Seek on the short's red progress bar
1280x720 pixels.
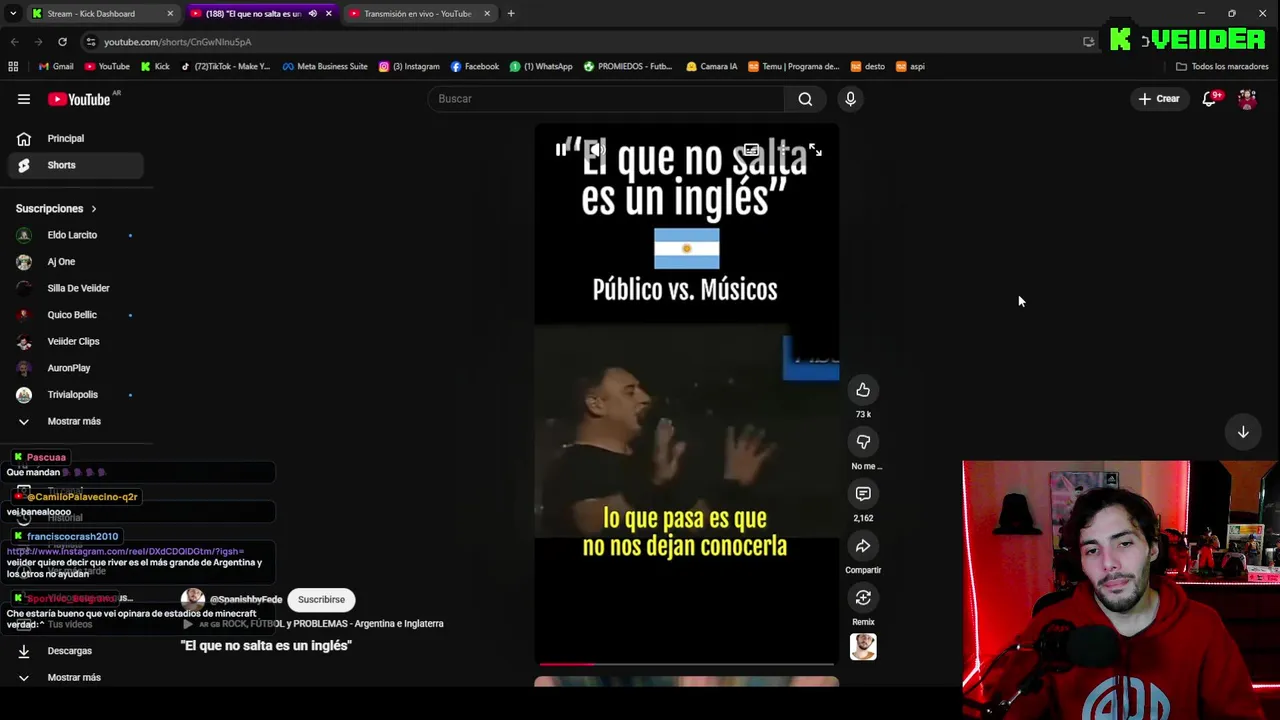(686, 663)
